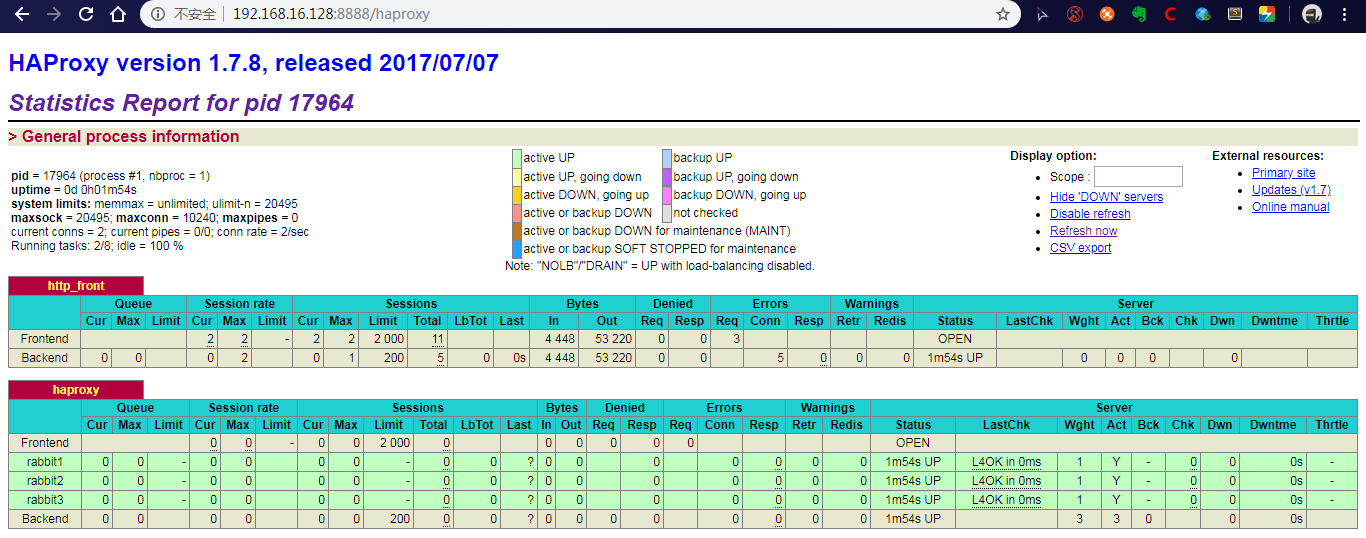Click the Refresh now link
The height and width of the screenshot is (538, 1366).
coord(1083,231)
